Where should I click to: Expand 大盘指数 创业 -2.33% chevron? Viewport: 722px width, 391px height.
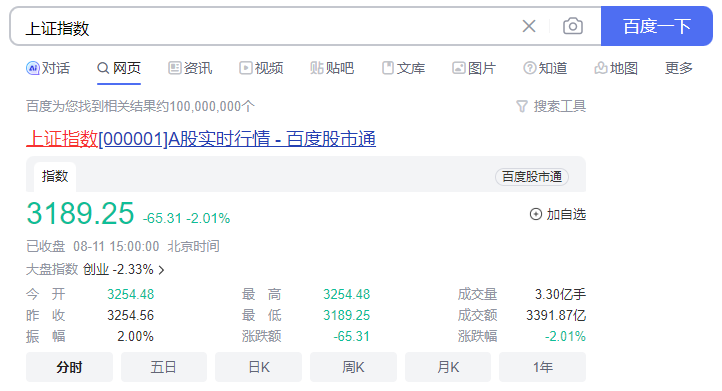pos(161,270)
